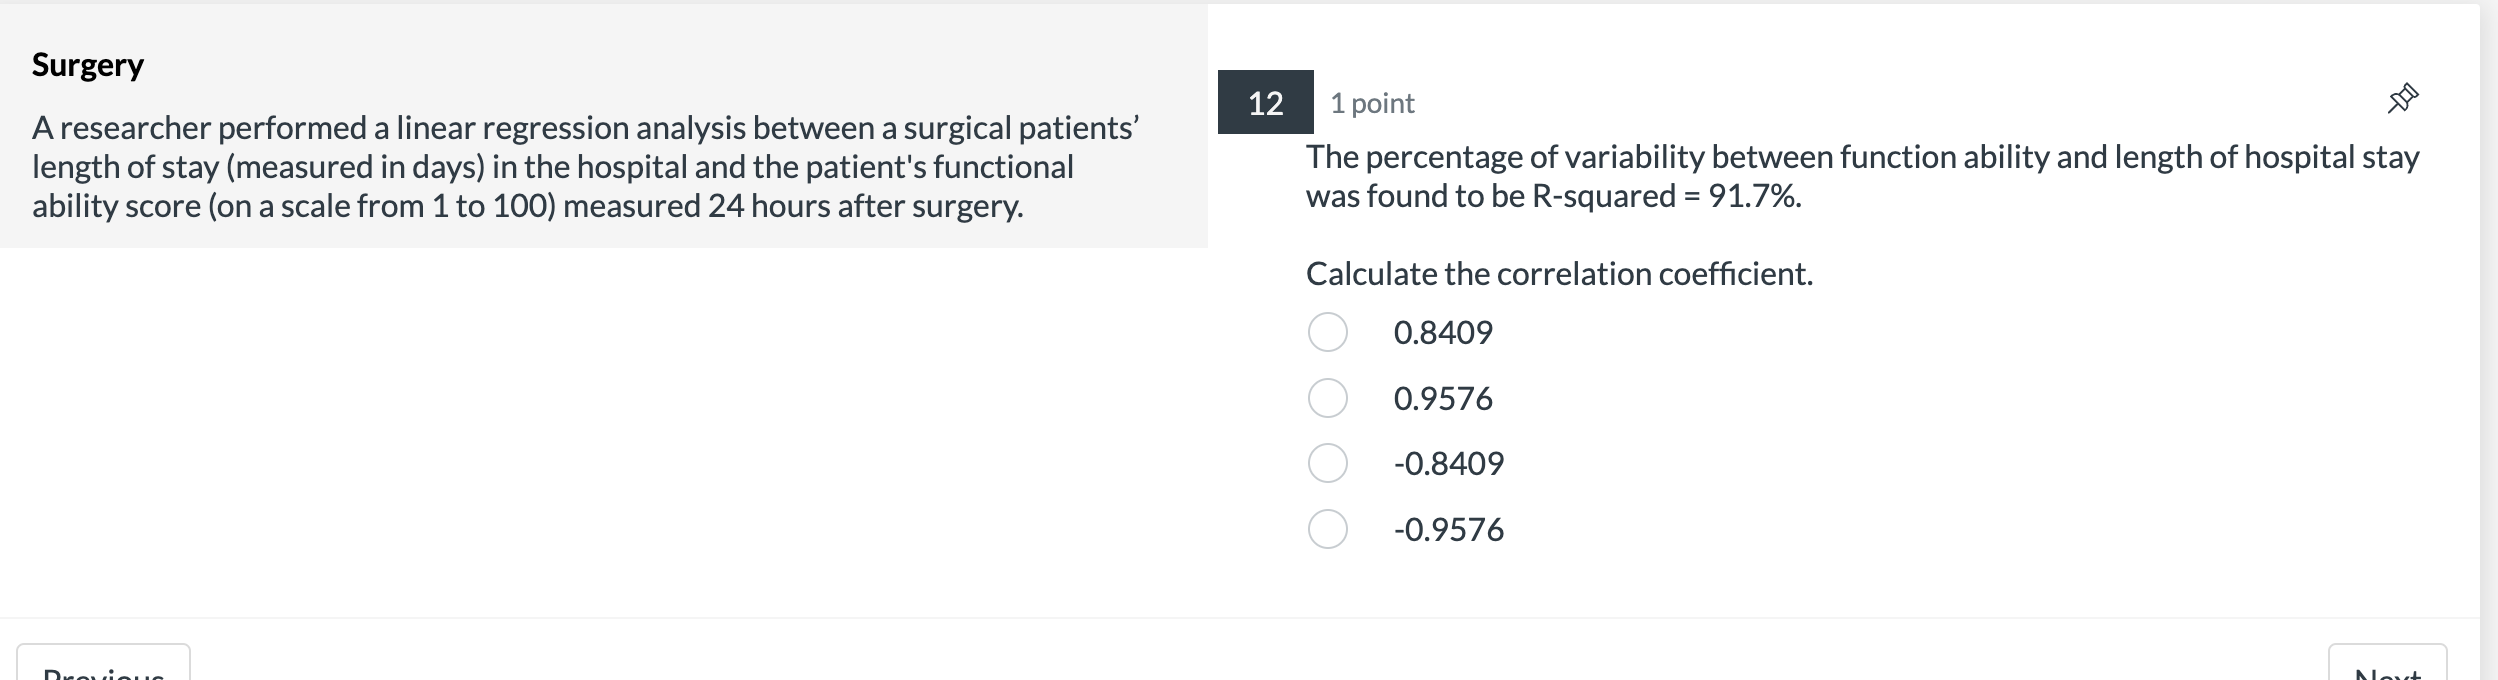Image resolution: width=2498 pixels, height=680 pixels.
Task: Click the question number 12 badge
Action: tap(1265, 102)
